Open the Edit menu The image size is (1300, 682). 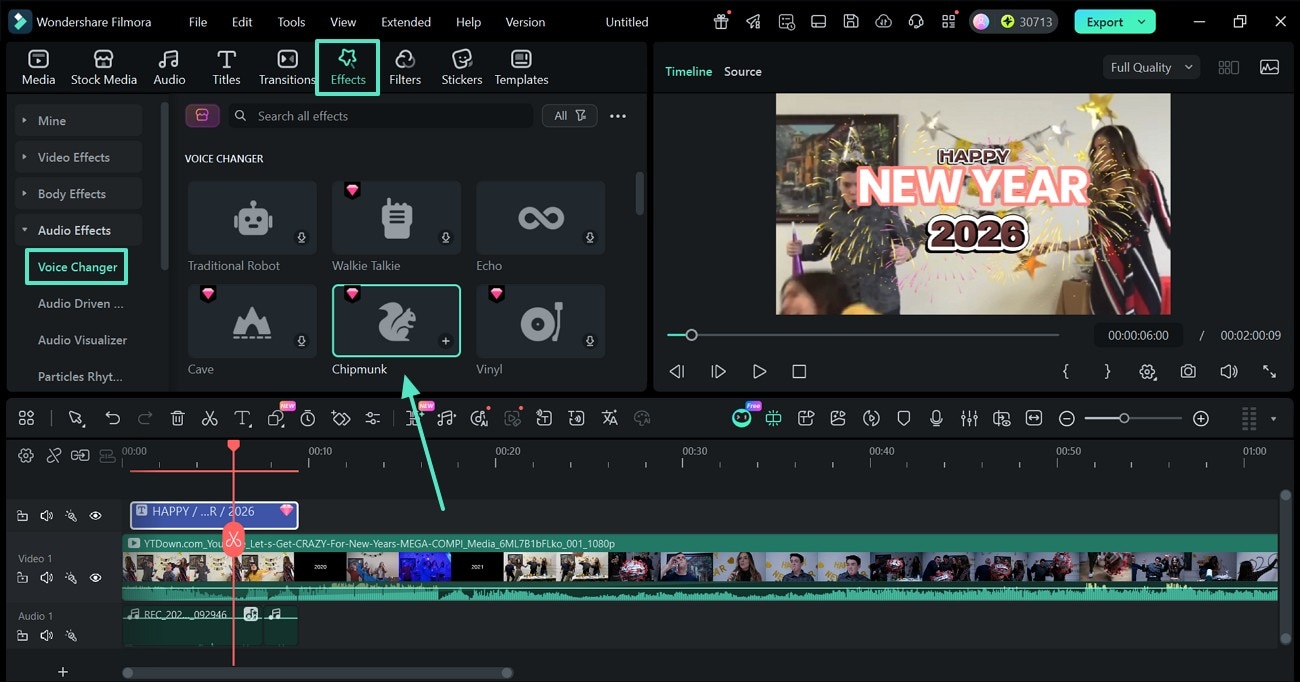point(242,22)
